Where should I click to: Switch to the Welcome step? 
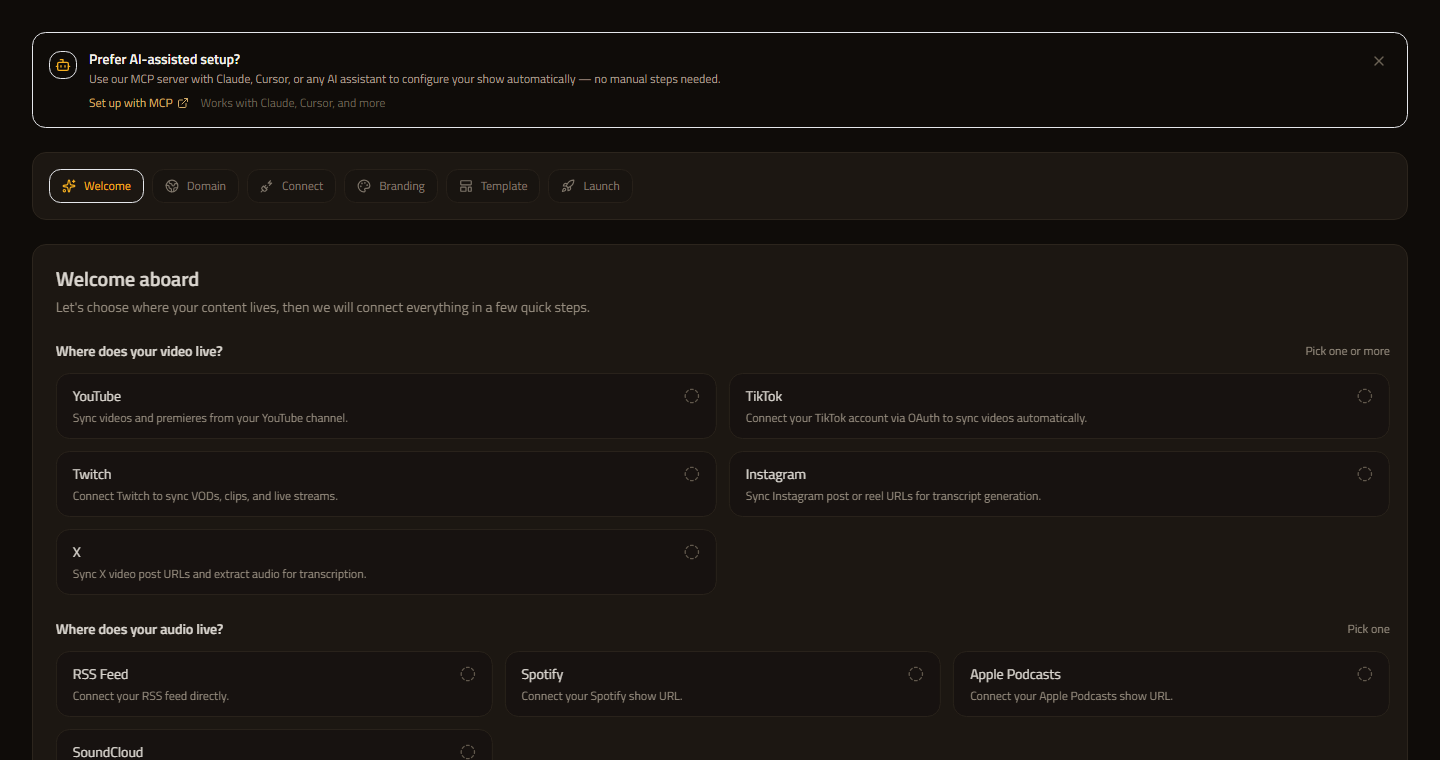tap(97, 186)
